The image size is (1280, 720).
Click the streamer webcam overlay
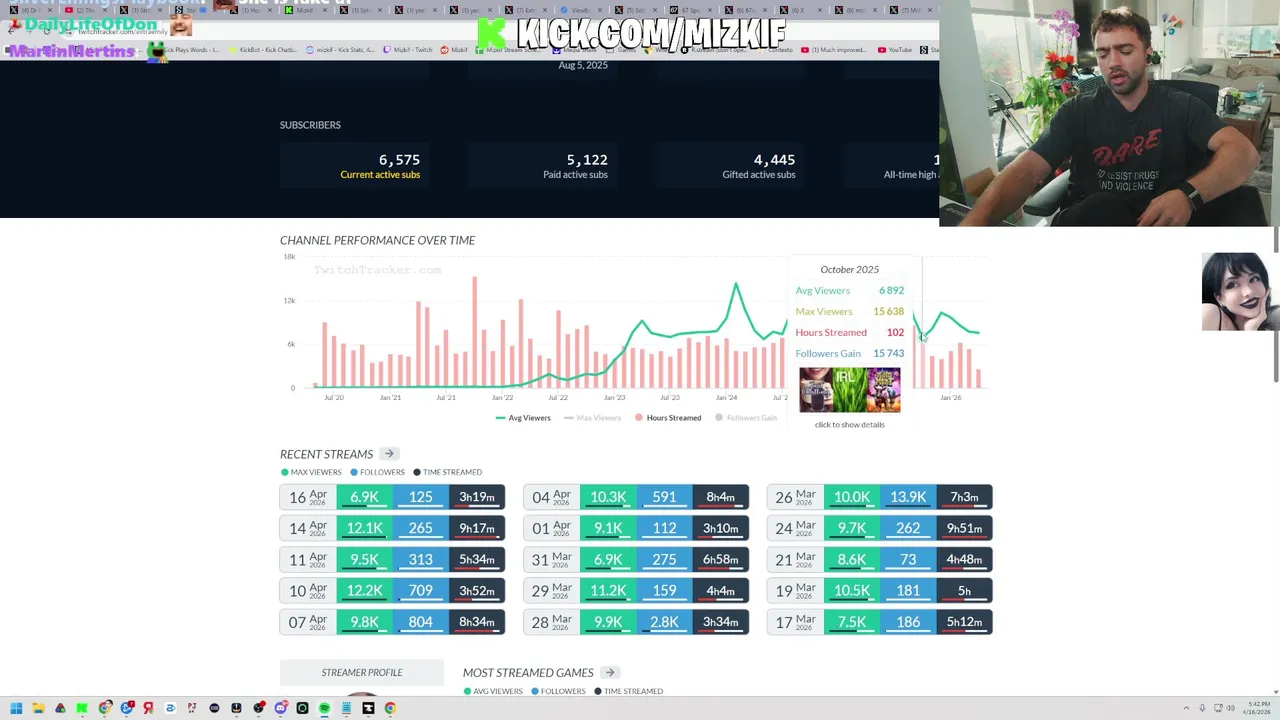pyautogui.click(x=1109, y=113)
